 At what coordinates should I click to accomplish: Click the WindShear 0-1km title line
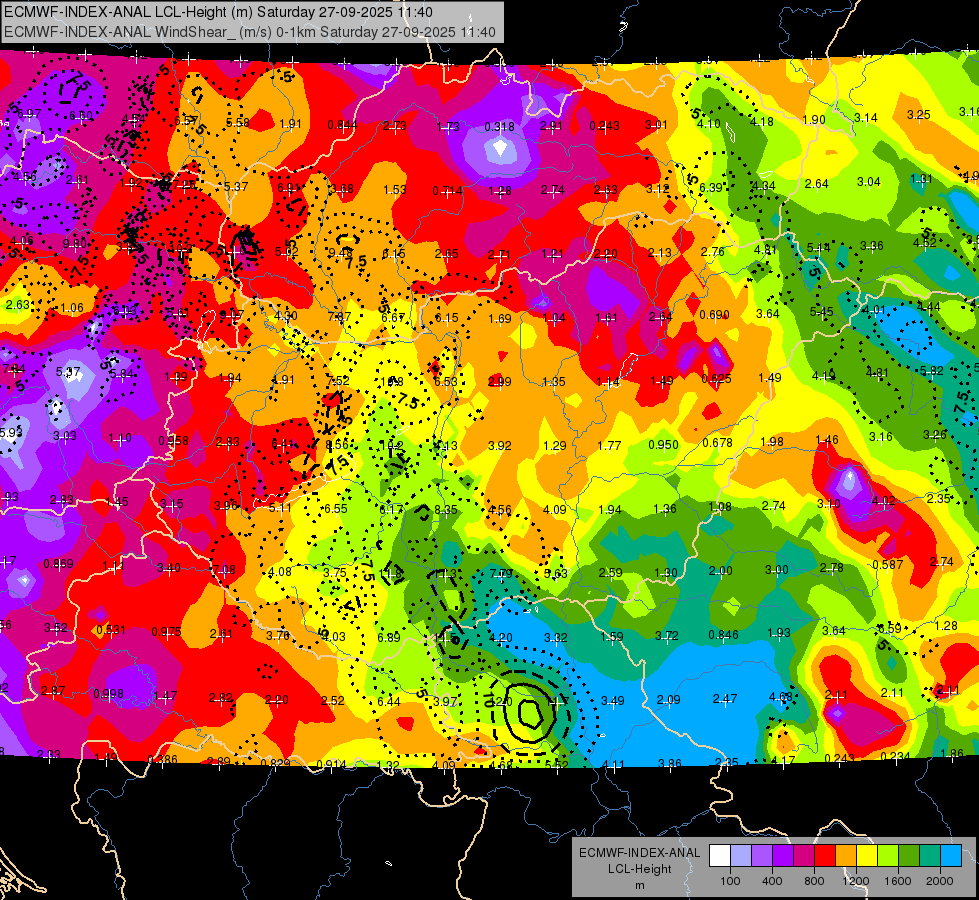(250, 32)
